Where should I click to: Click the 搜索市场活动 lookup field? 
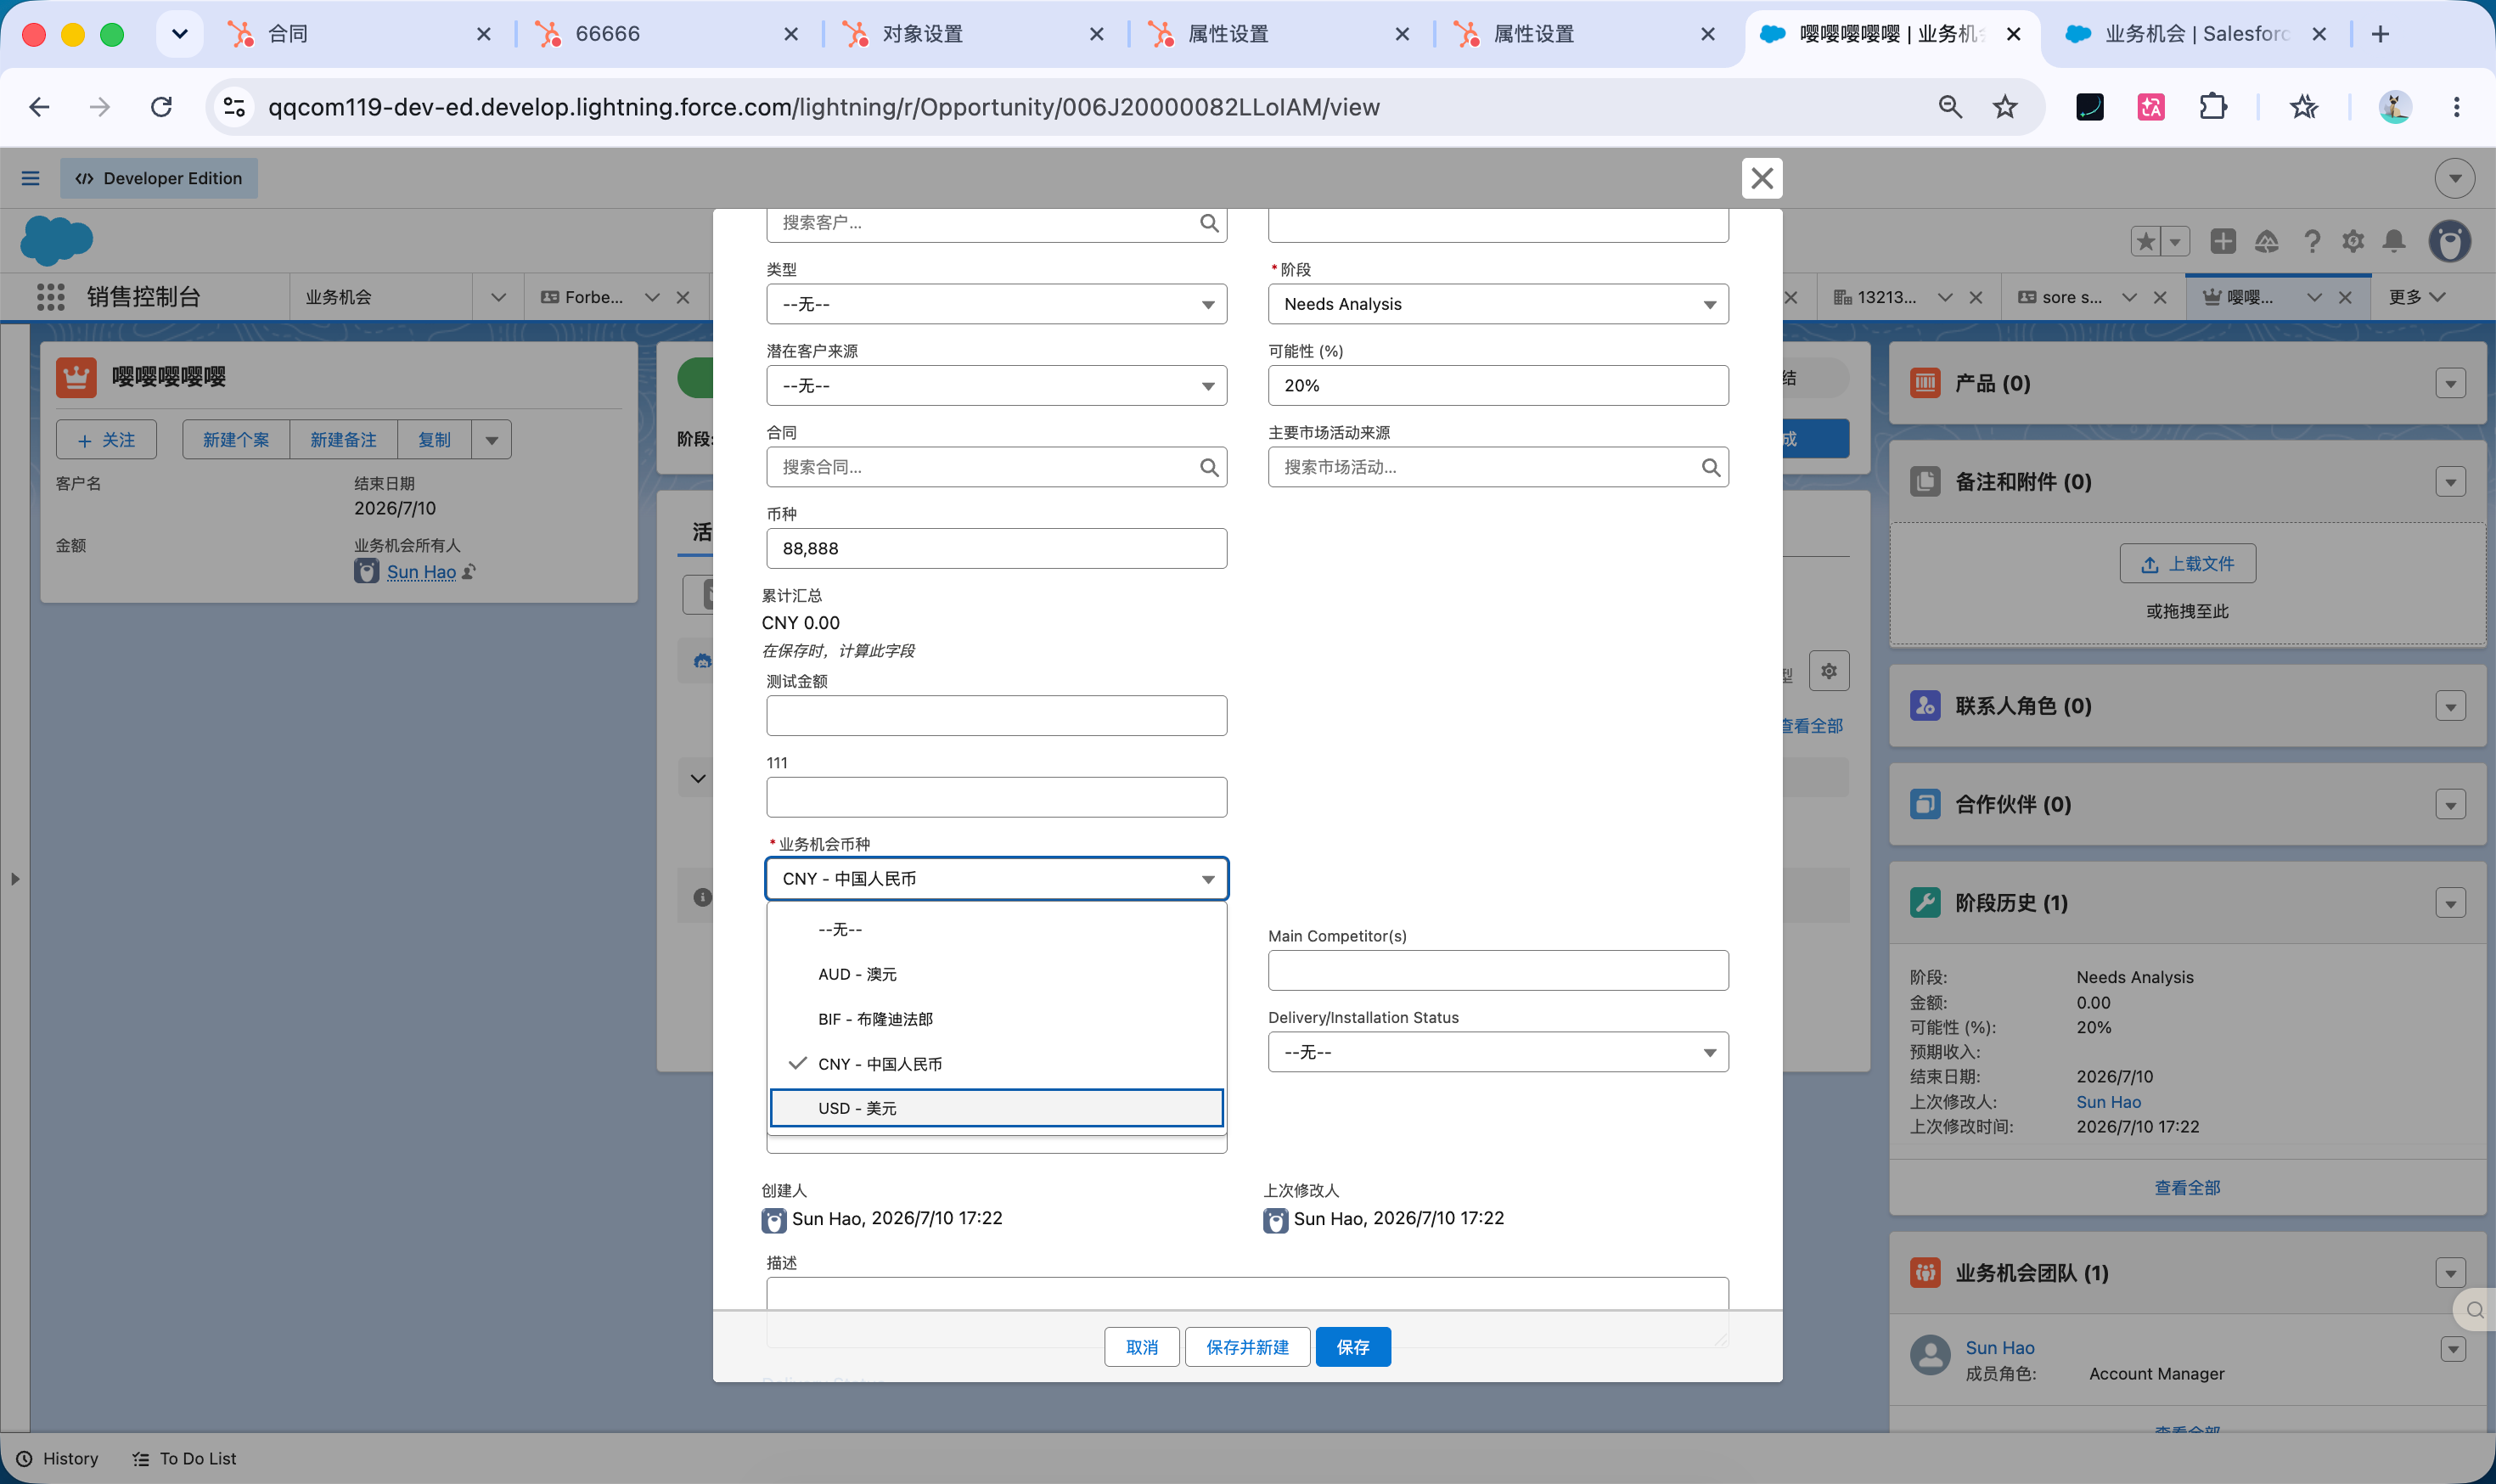pos(1498,467)
